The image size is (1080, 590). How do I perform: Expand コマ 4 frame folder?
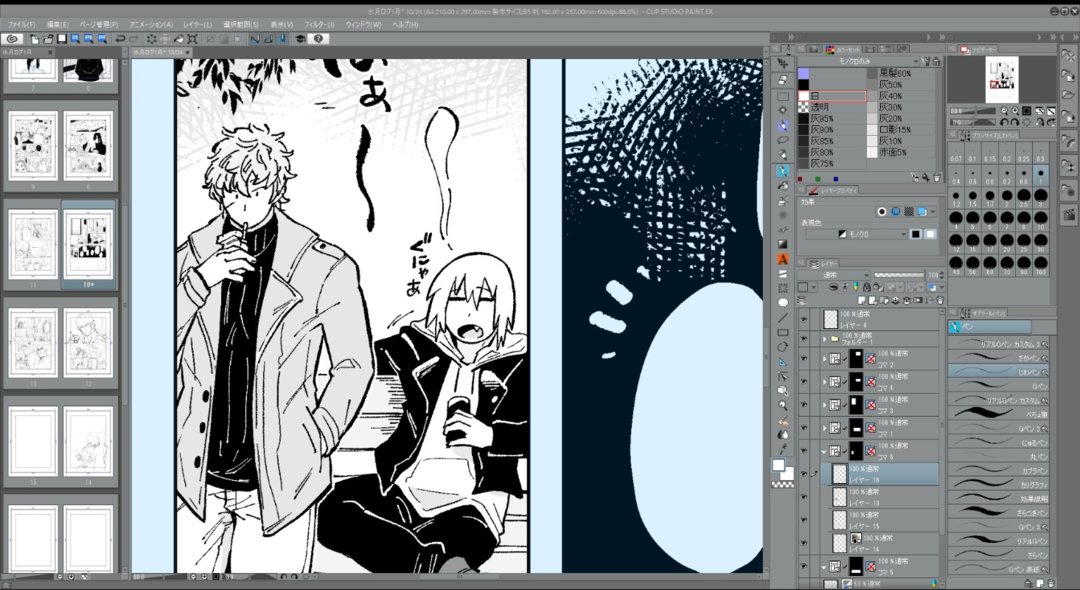coord(824,382)
